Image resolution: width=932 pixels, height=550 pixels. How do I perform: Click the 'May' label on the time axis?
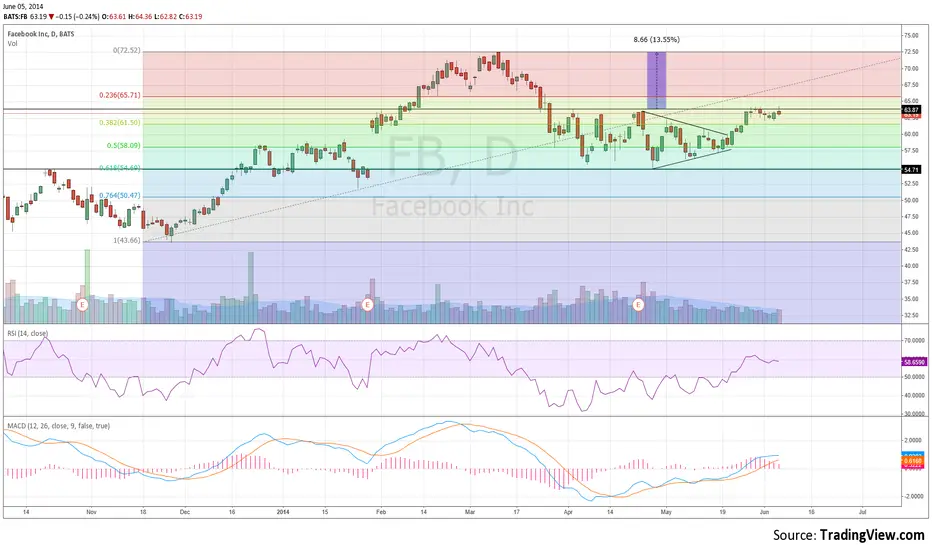pos(666,511)
